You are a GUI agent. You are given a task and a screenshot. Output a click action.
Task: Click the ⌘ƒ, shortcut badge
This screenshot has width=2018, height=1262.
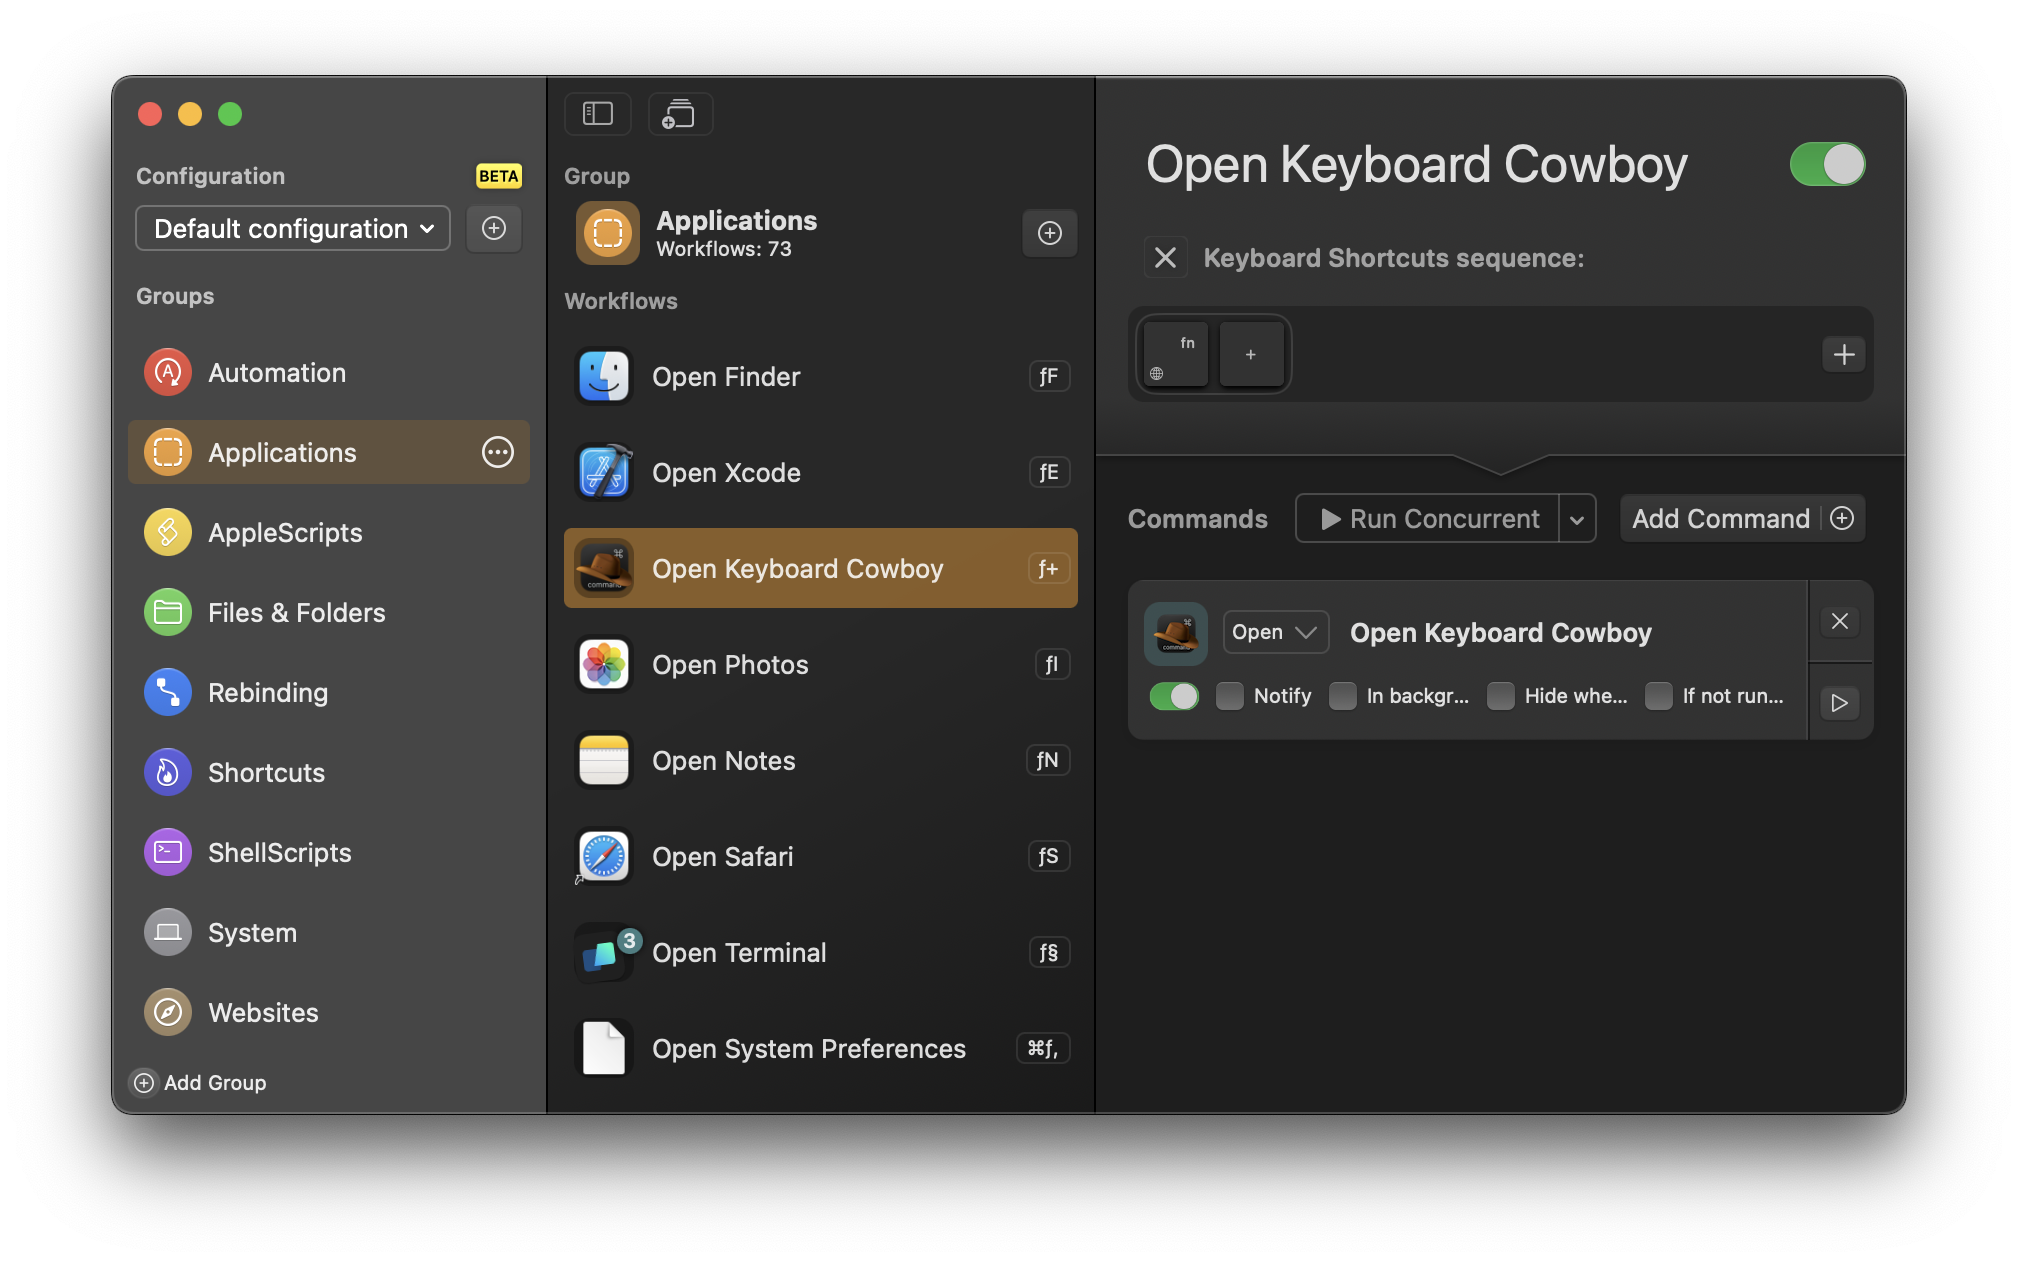(1043, 1048)
